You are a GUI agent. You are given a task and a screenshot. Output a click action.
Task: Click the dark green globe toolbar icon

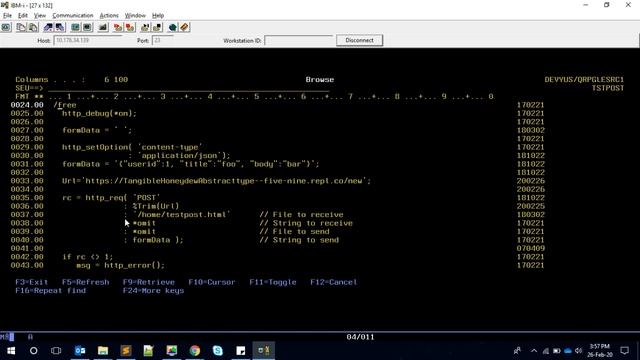pos(173,27)
